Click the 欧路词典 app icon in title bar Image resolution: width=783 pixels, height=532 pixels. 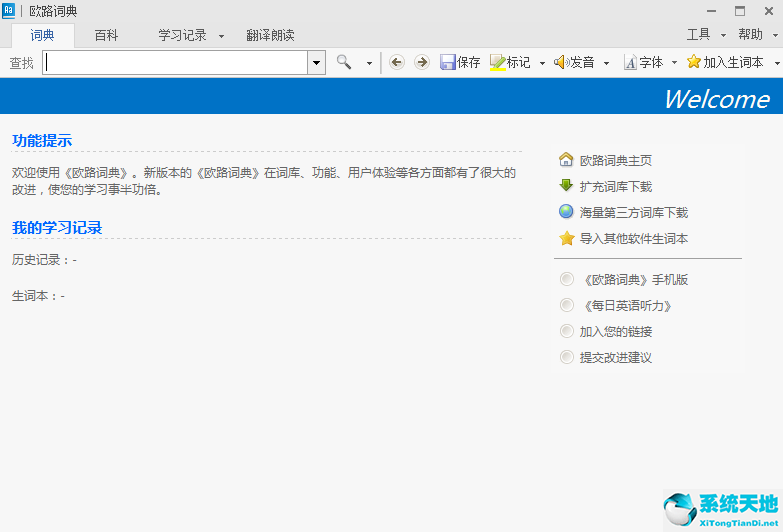(8, 11)
